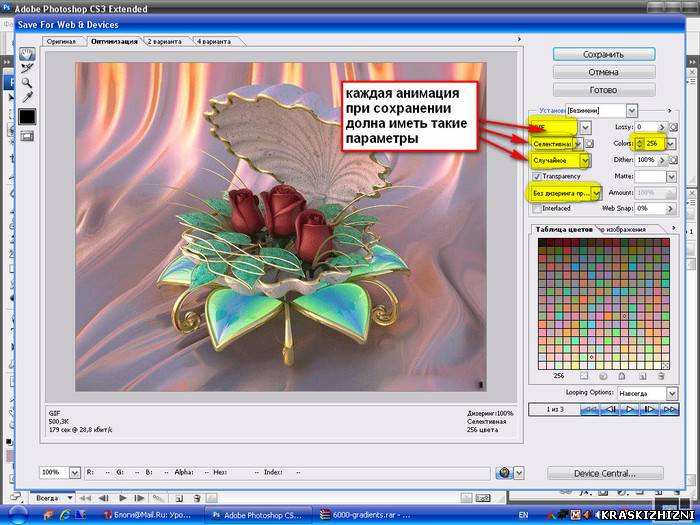Switch to the Оптимизация tab
700x525 pixels.
coord(114,41)
